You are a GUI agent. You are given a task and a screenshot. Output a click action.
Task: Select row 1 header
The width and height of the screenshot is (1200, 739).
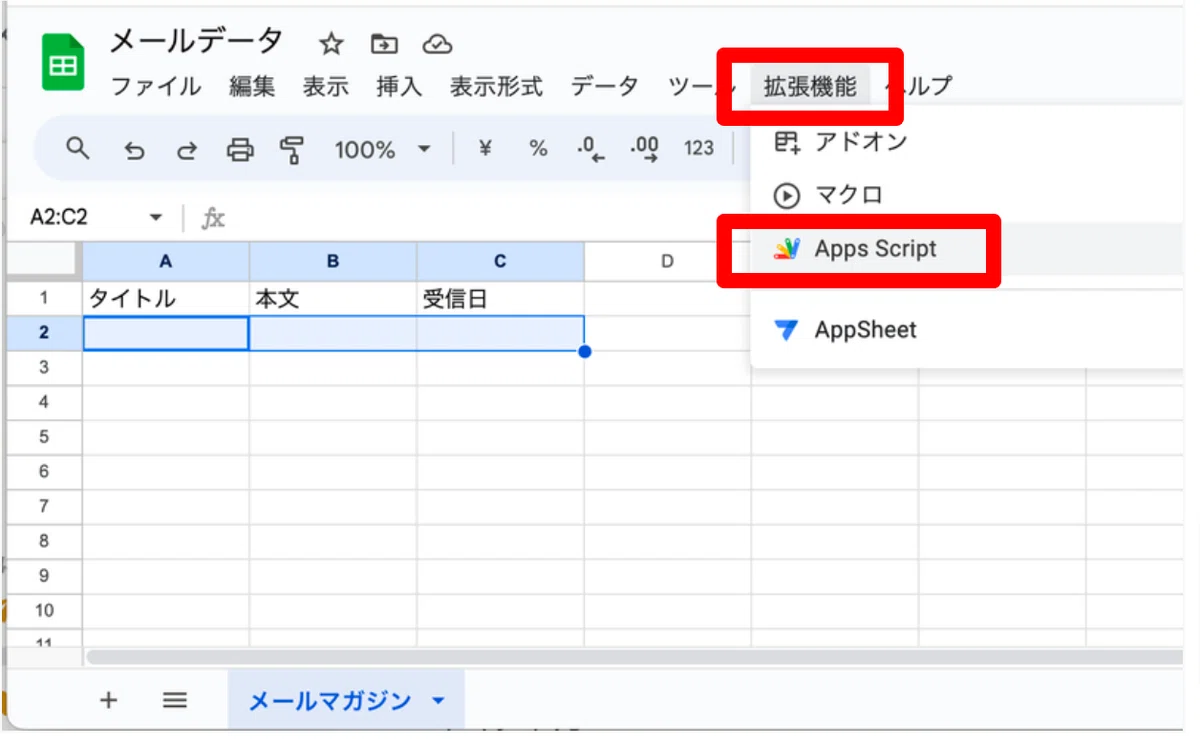(44, 298)
